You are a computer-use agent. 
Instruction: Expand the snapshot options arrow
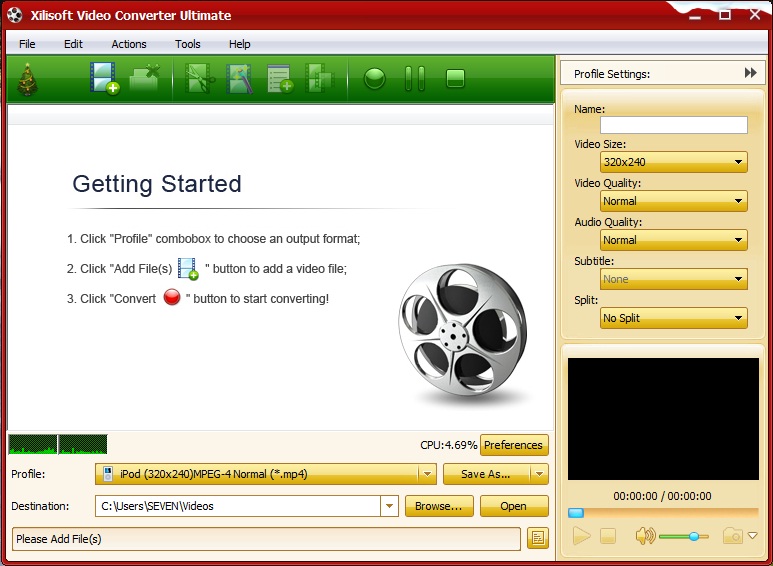pyautogui.click(x=752, y=535)
